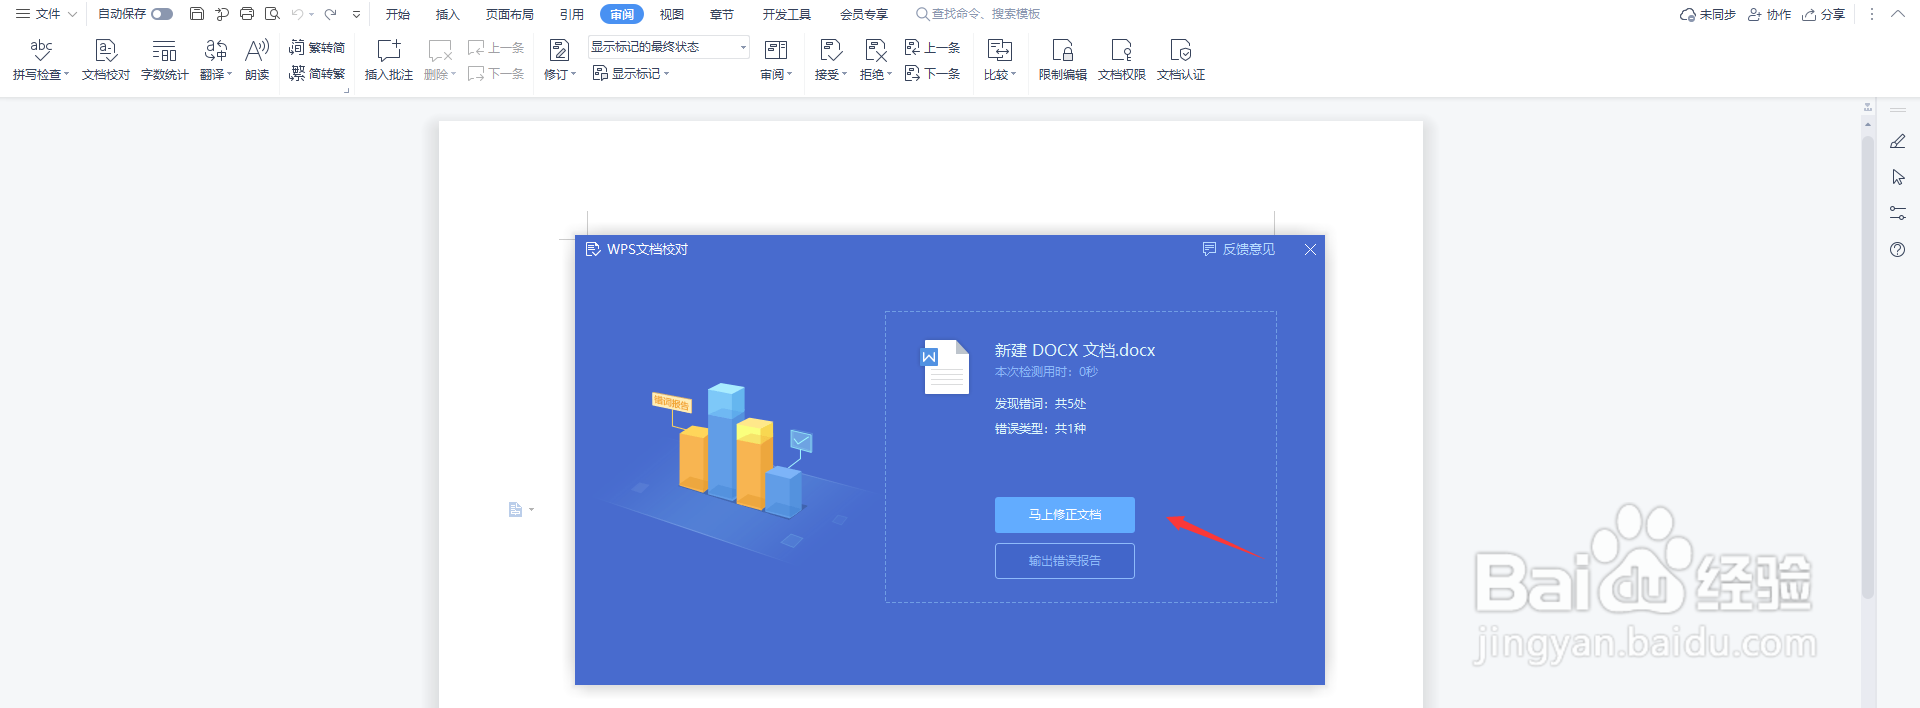
Task: Convert text with 简转繁
Action: tap(317, 73)
